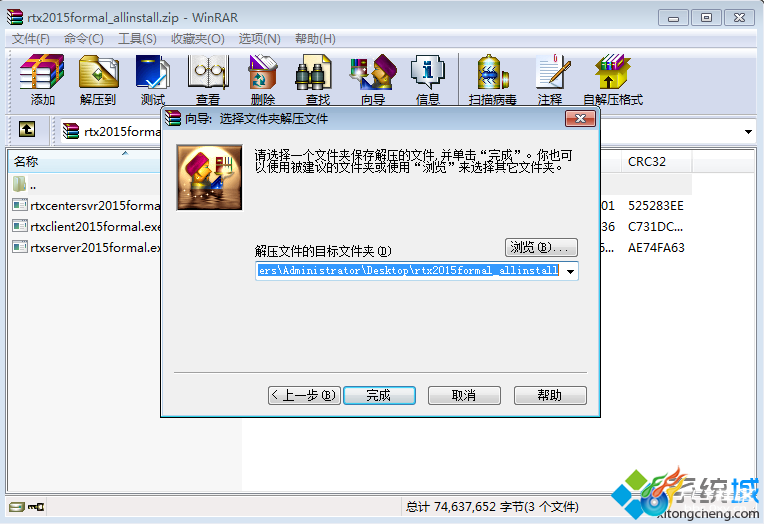Click the 添加 (Add) toolbar icon
Image resolution: width=764 pixels, height=524 pixels.
pyautogui.click(x=42, y=72)
